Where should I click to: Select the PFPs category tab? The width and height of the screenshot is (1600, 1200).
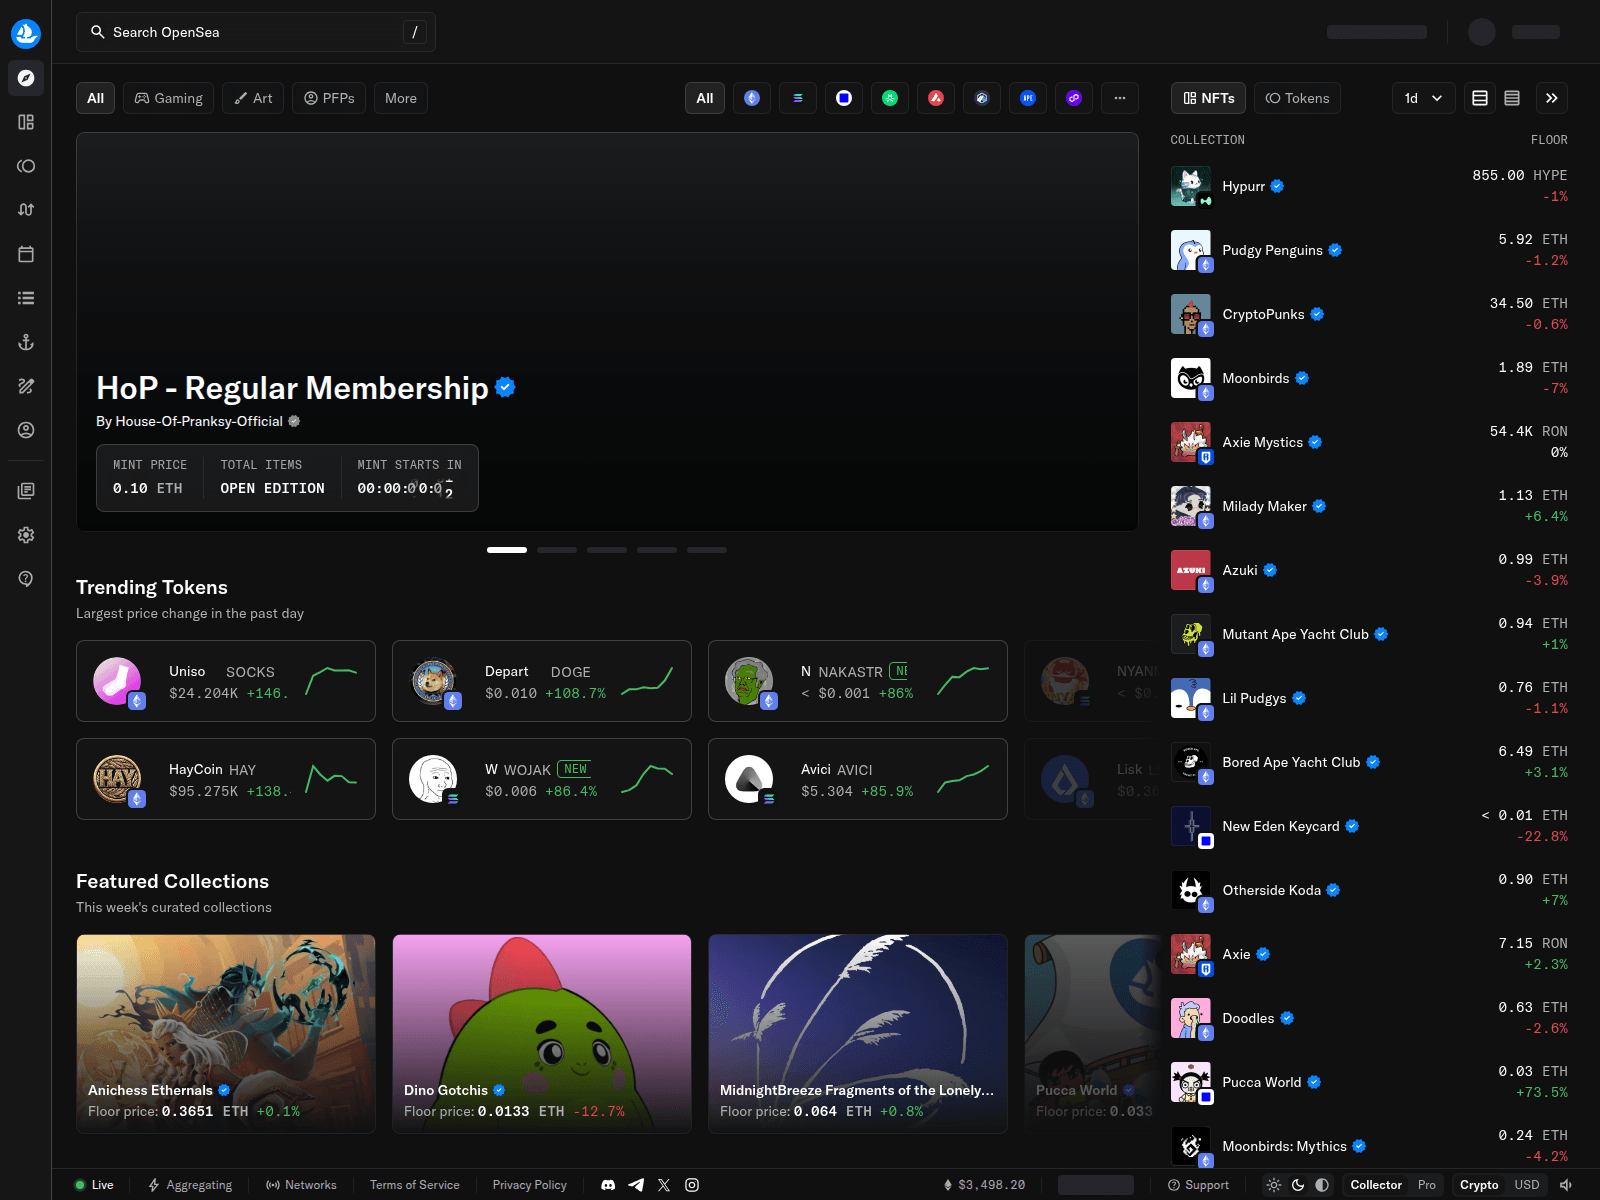(329, 98)
